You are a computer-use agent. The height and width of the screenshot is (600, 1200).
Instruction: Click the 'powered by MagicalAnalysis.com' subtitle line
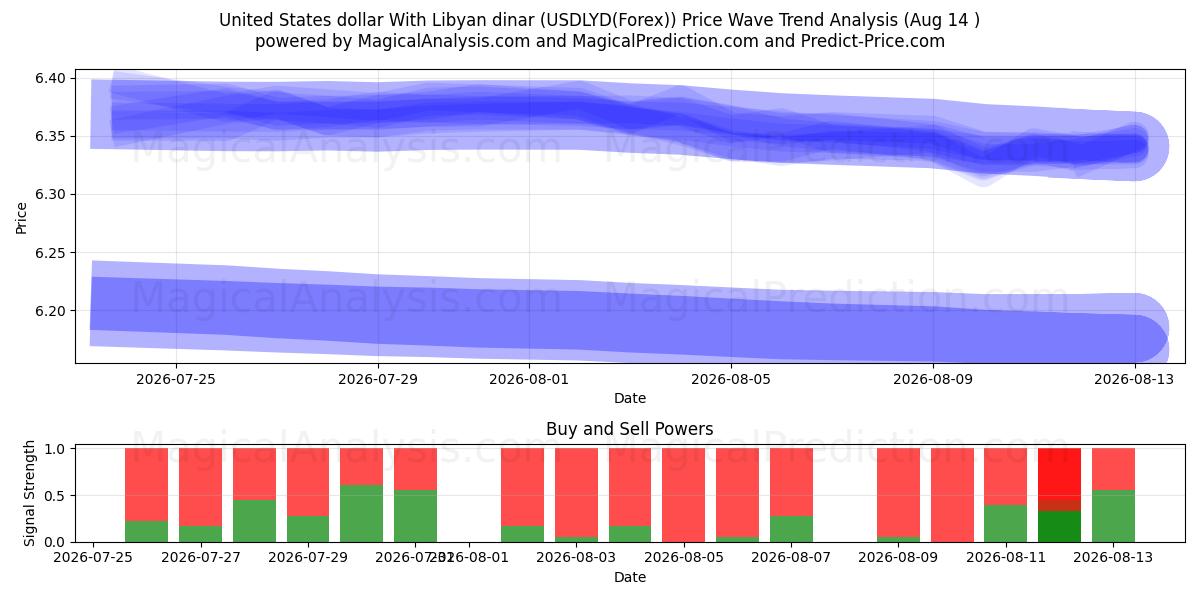pos(599,41)
